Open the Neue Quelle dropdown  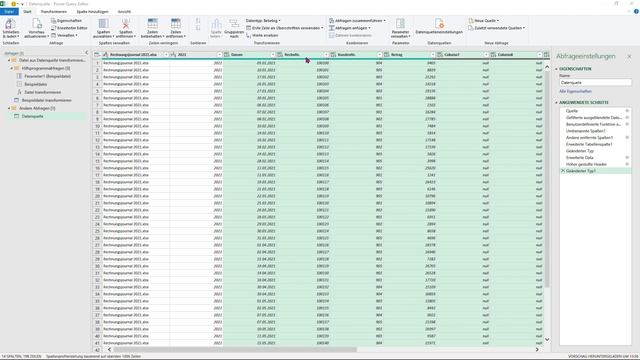(484, 20)
